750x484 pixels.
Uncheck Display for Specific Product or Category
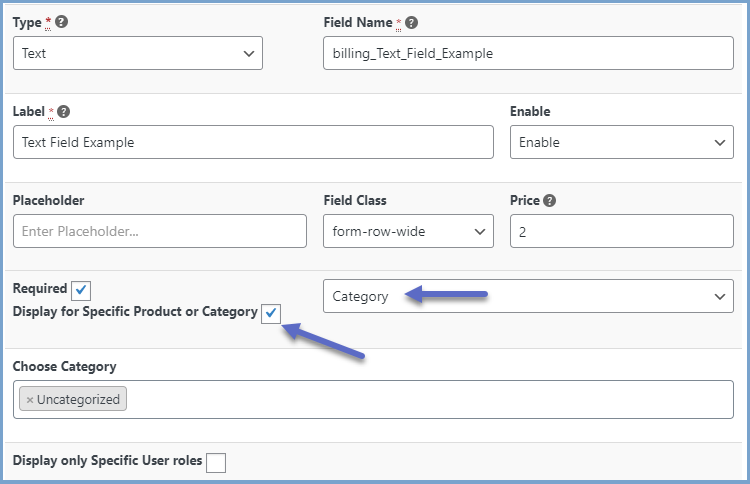point(271,313)
